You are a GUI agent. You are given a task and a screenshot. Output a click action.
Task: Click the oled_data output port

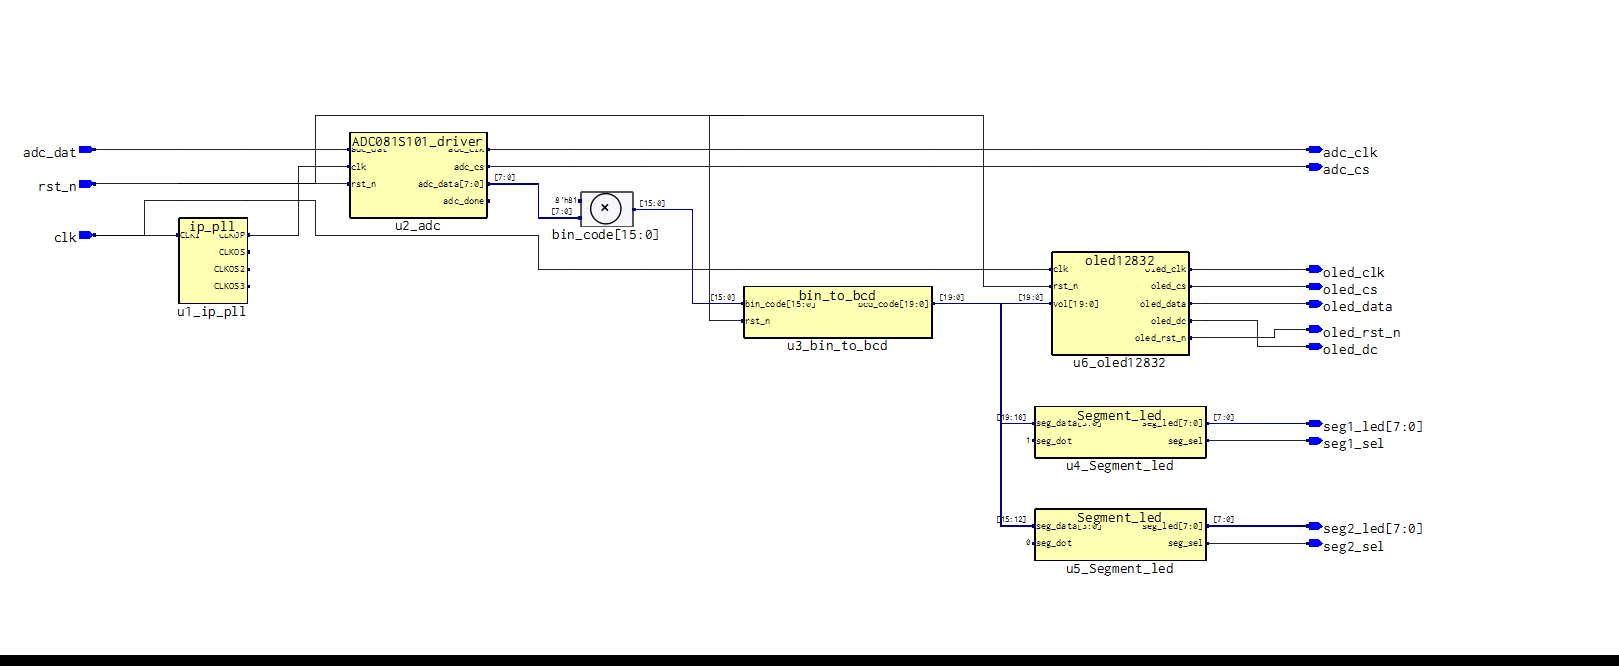1315,304
